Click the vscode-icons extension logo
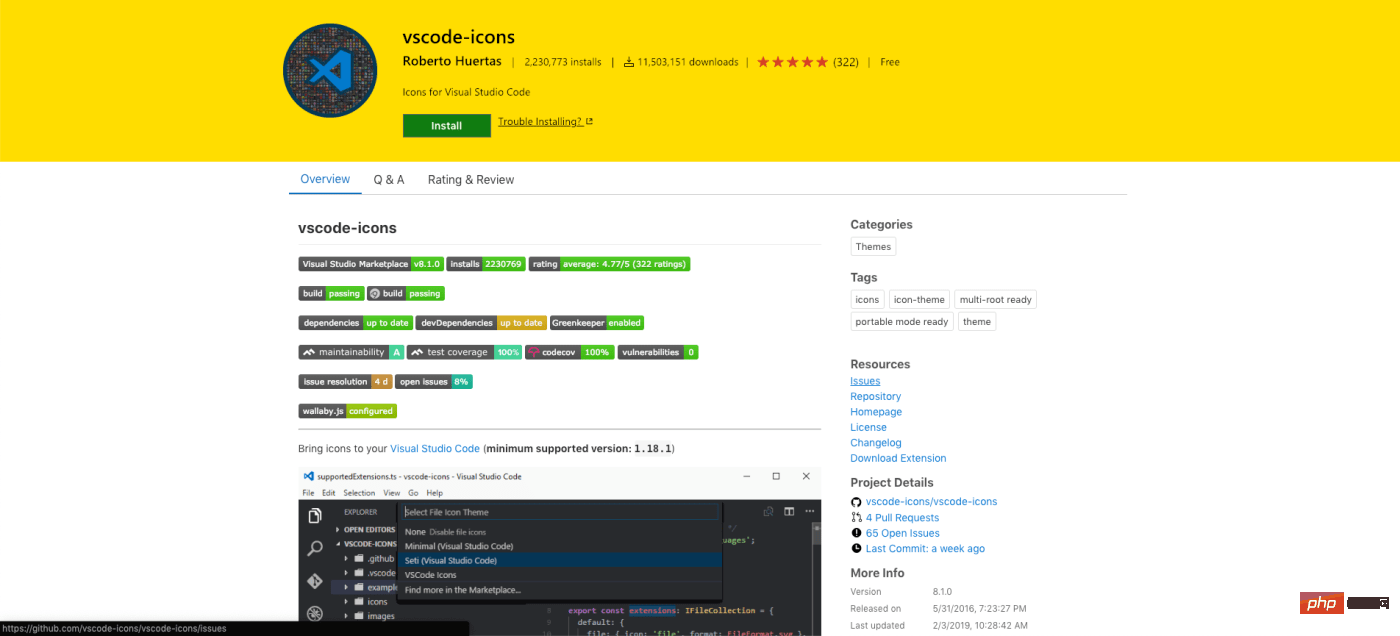 [x=330, y=70]
